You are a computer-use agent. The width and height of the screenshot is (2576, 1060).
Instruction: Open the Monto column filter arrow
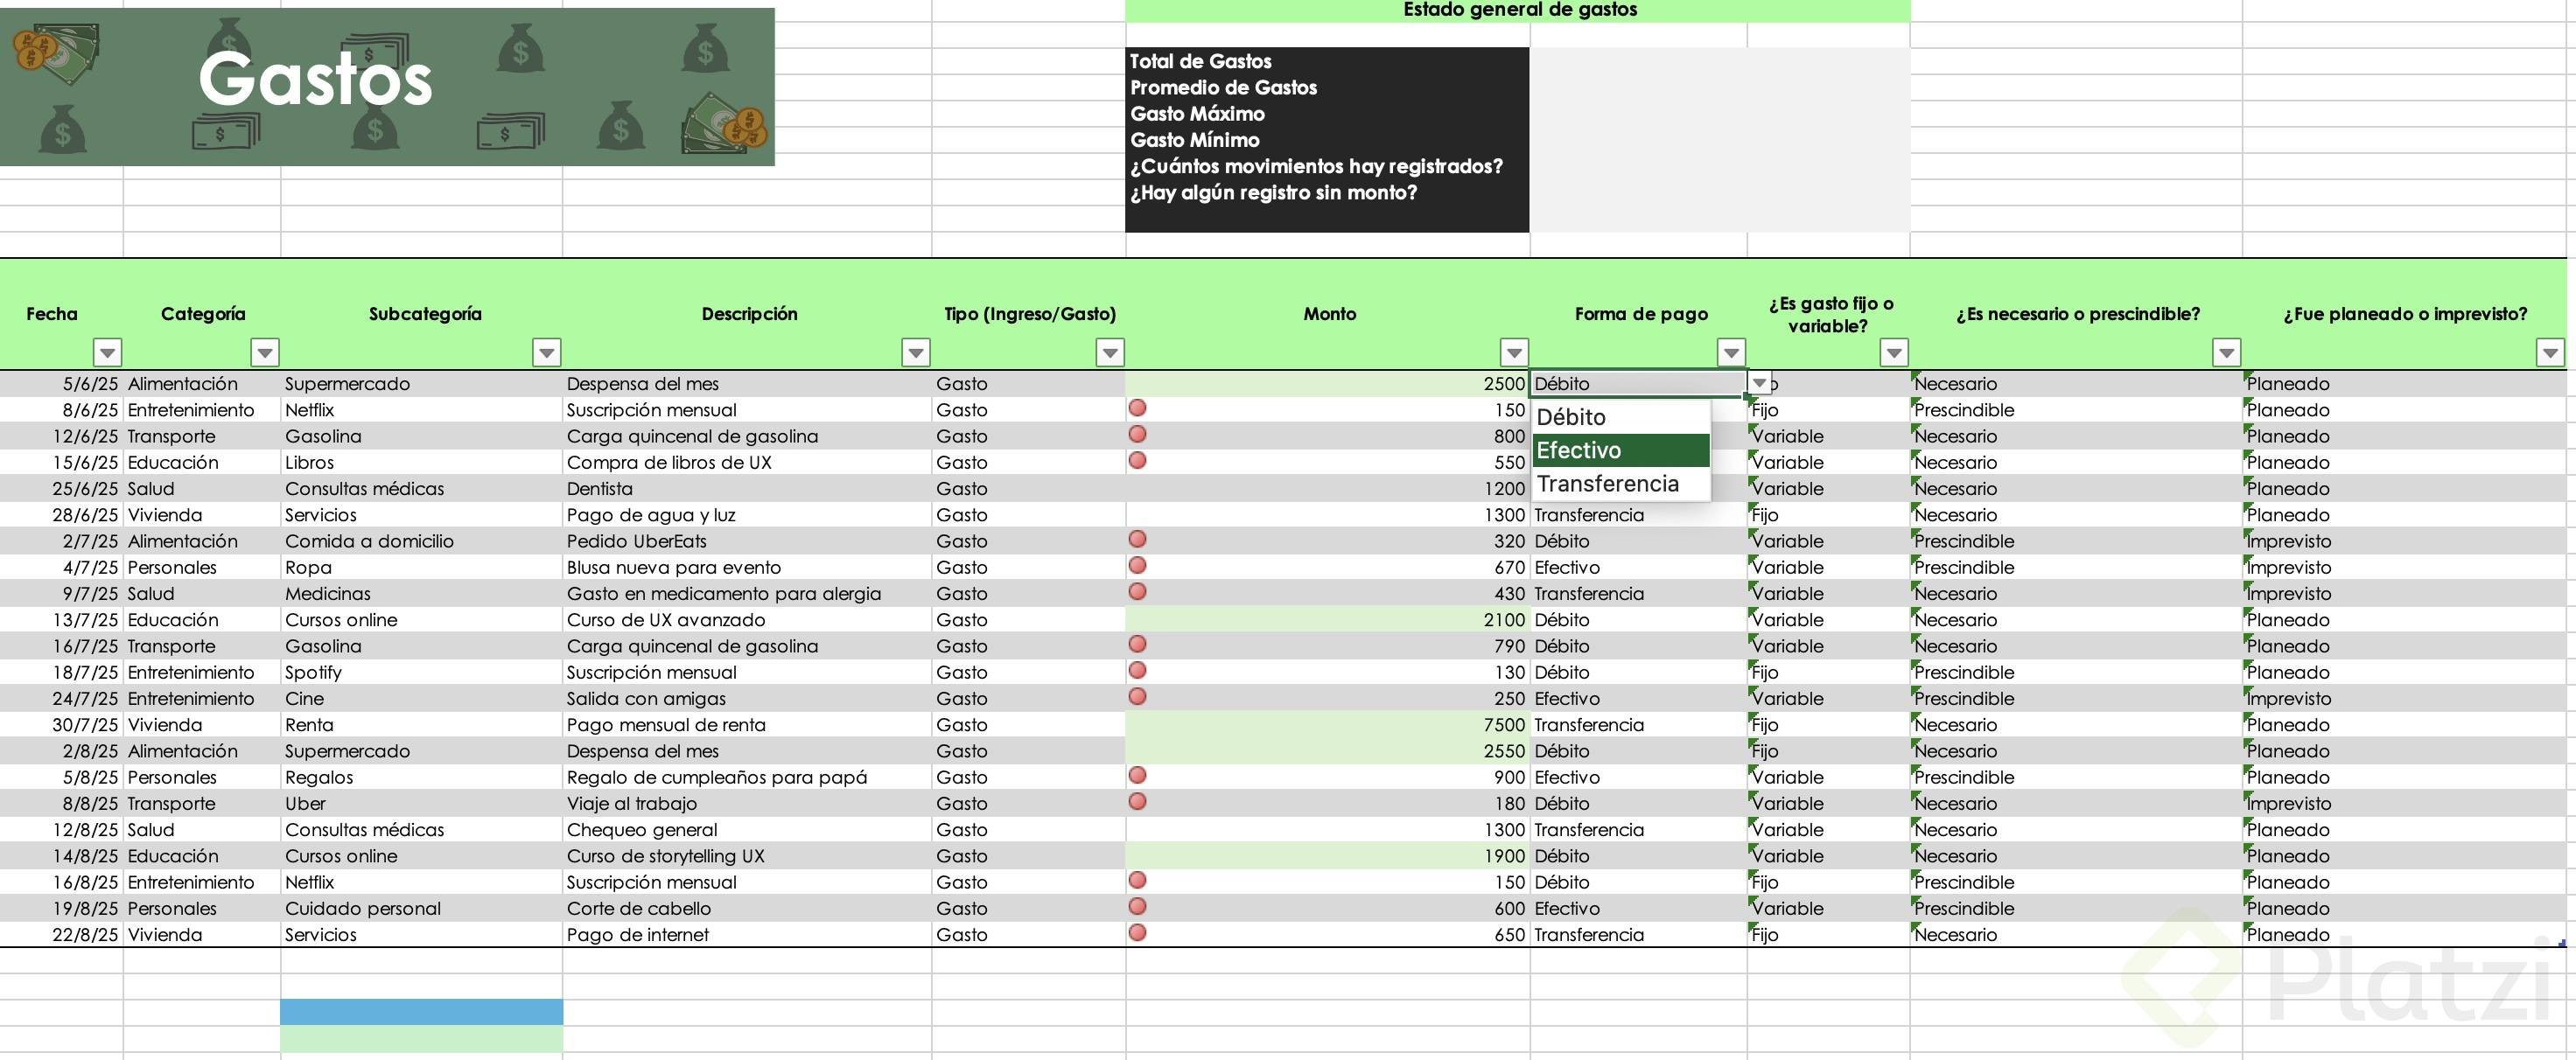[1514, 352]
